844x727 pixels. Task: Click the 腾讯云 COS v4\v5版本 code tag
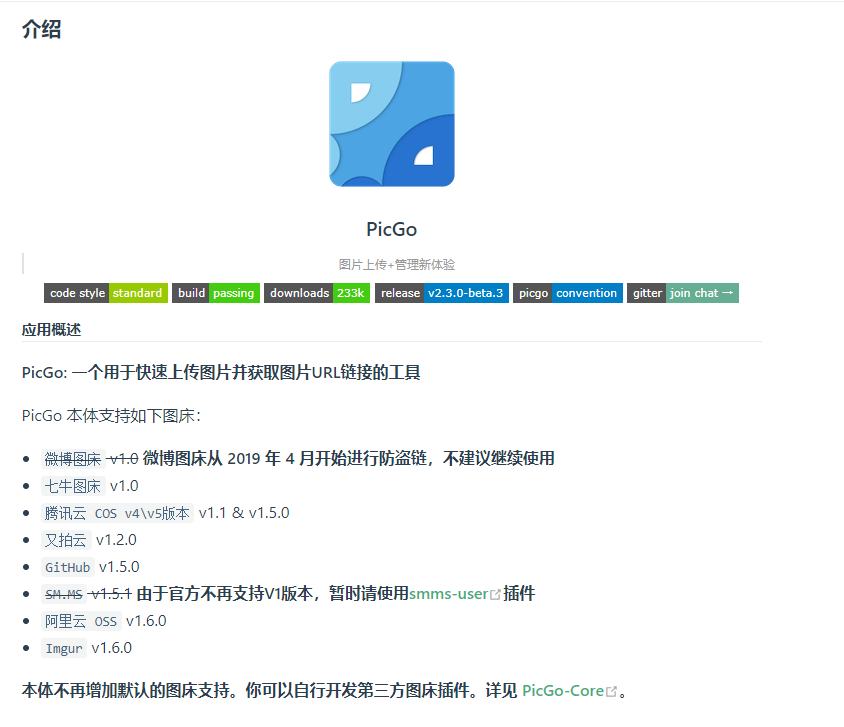point(117,513)
